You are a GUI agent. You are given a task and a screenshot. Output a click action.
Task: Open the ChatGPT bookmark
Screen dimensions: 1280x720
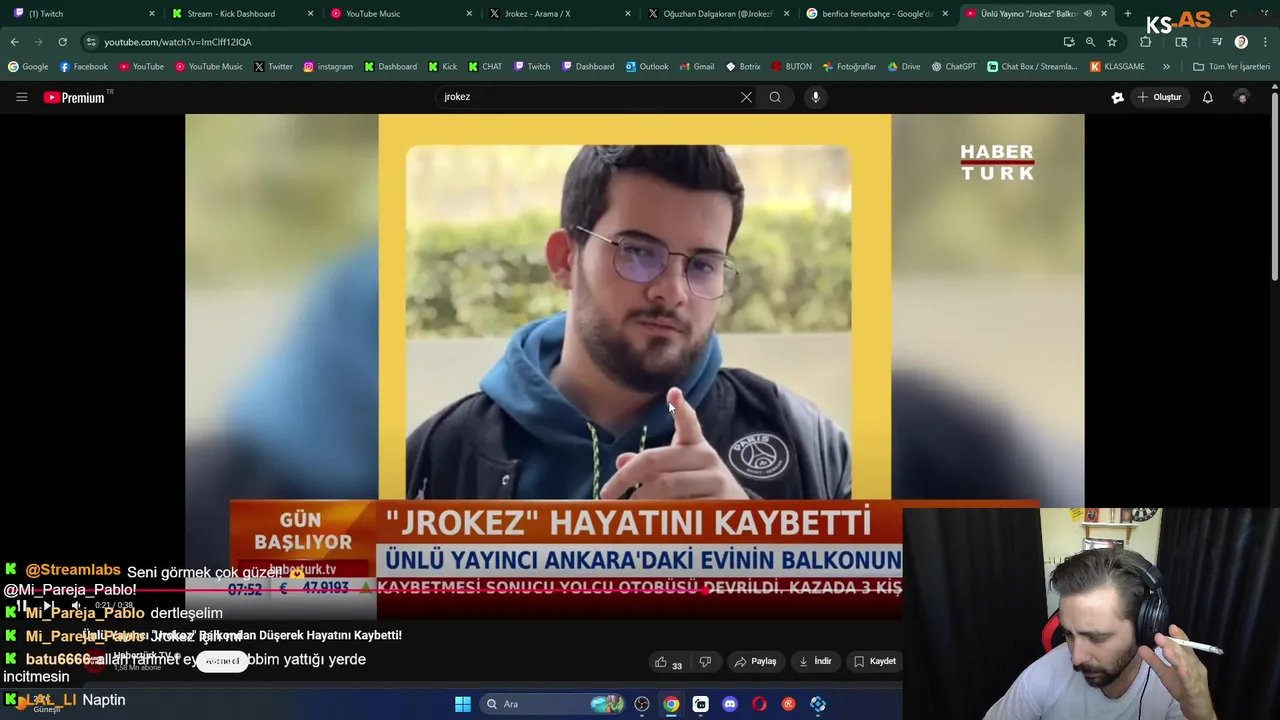pyautogui.click(x=954, y=67)
